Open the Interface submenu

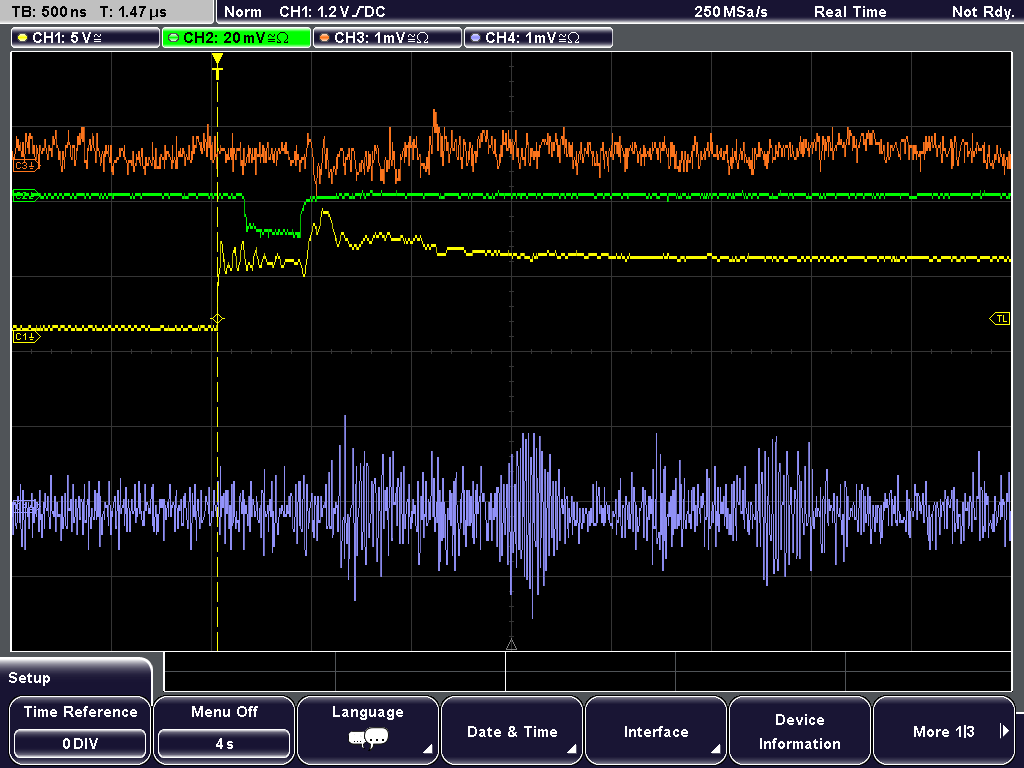click(x=656, y=729)
